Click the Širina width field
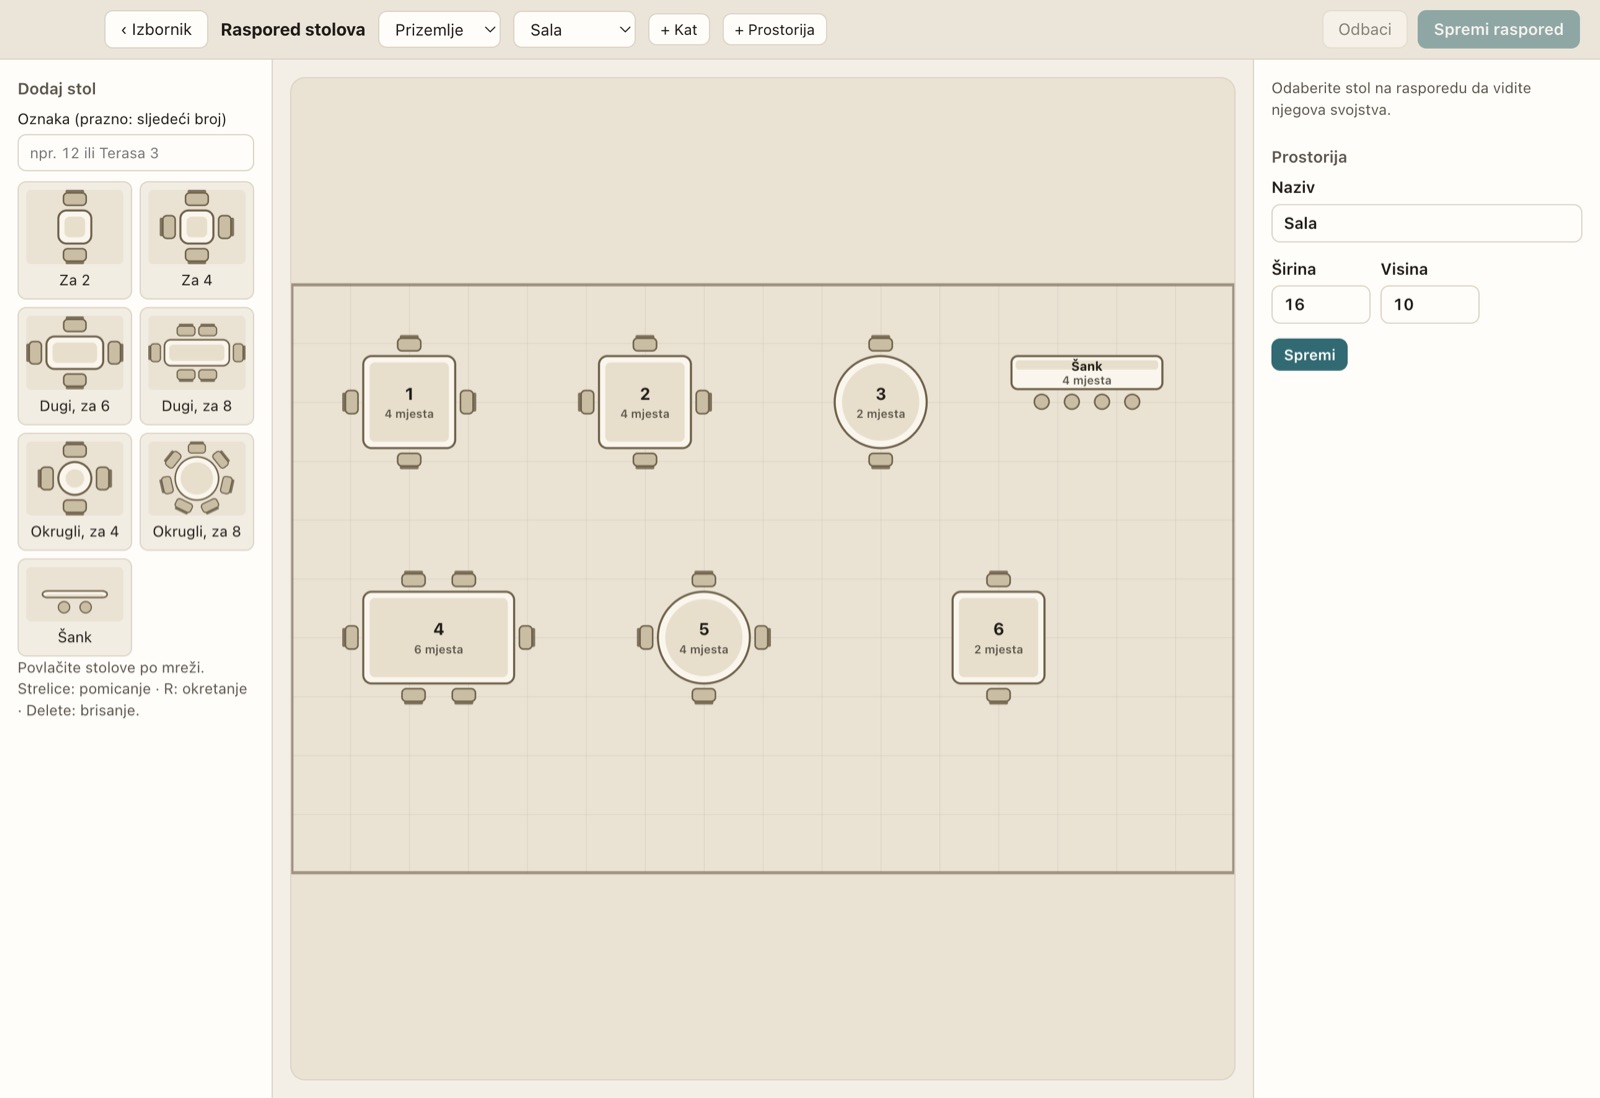This screenshot has height=1098, width=1600. (1321, 305)
